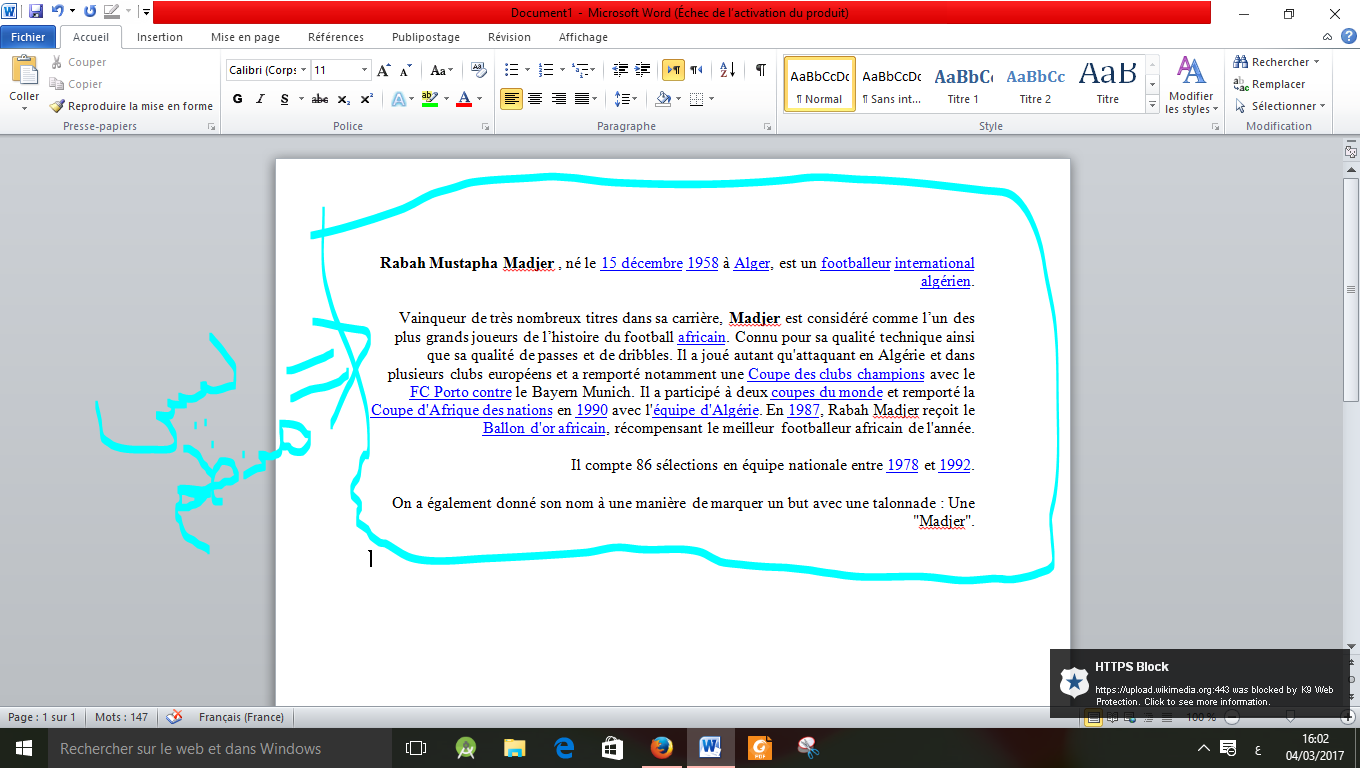Clear formatting with the eraser icon
The image size is (1360, 768).
(x=478, y=70)
